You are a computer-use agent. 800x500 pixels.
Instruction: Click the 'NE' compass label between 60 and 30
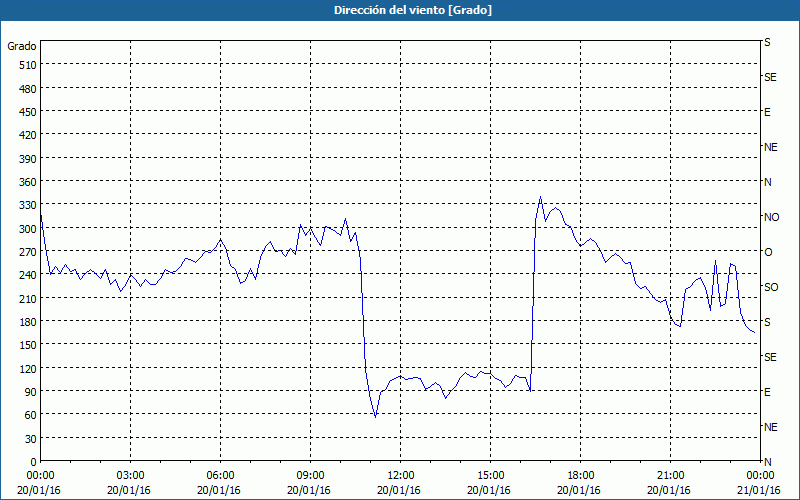pyautogui.click(x=771, y=427)
